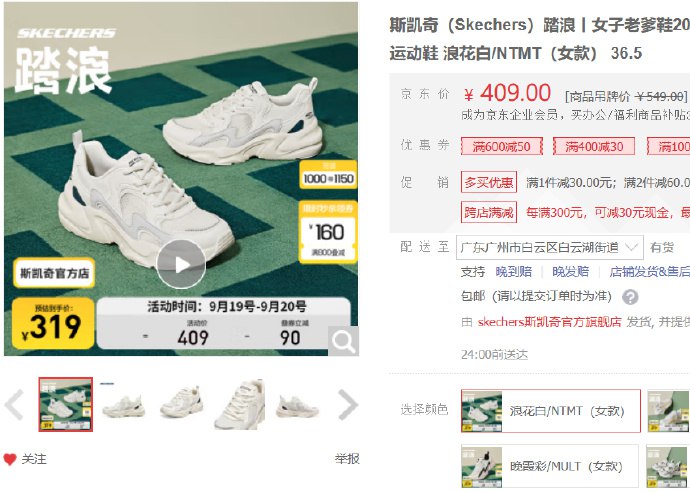Open the 晚发赔 service link

pos(570,272)
